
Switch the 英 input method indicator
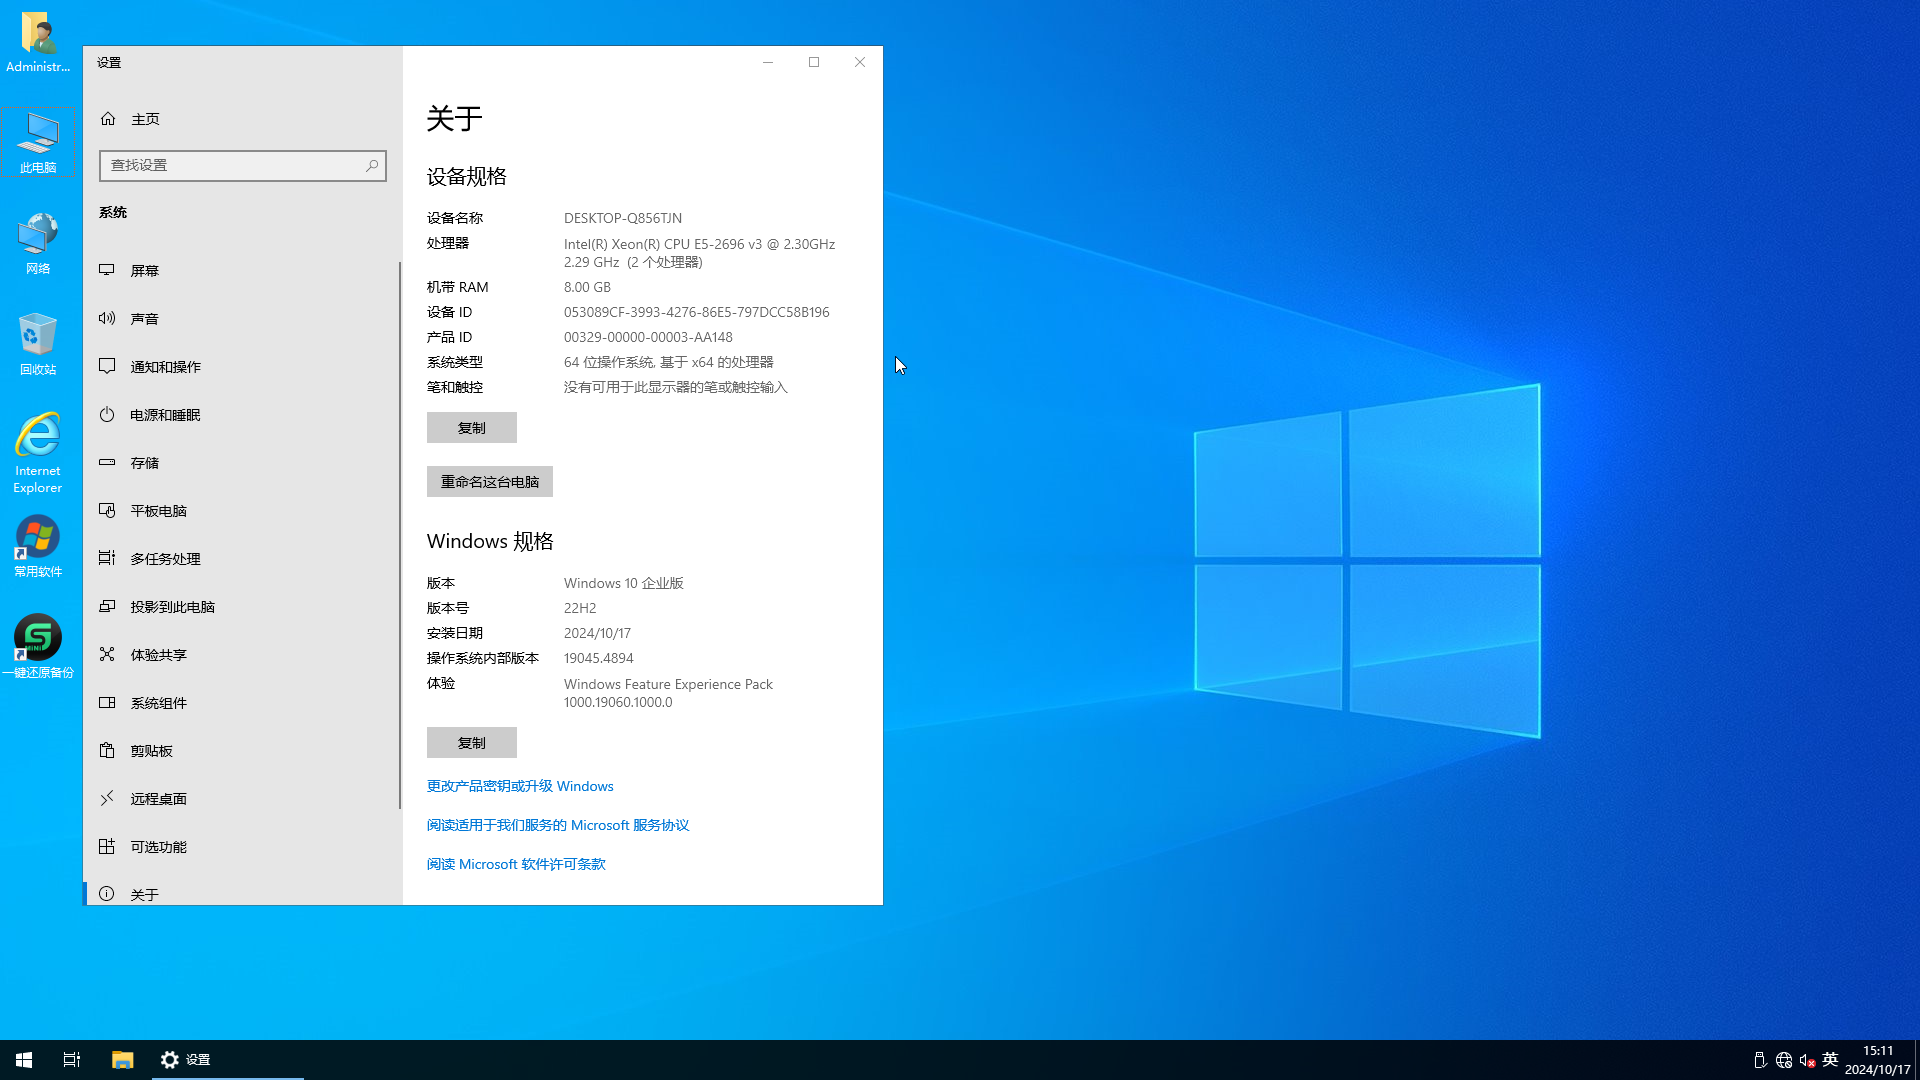1830,1060
